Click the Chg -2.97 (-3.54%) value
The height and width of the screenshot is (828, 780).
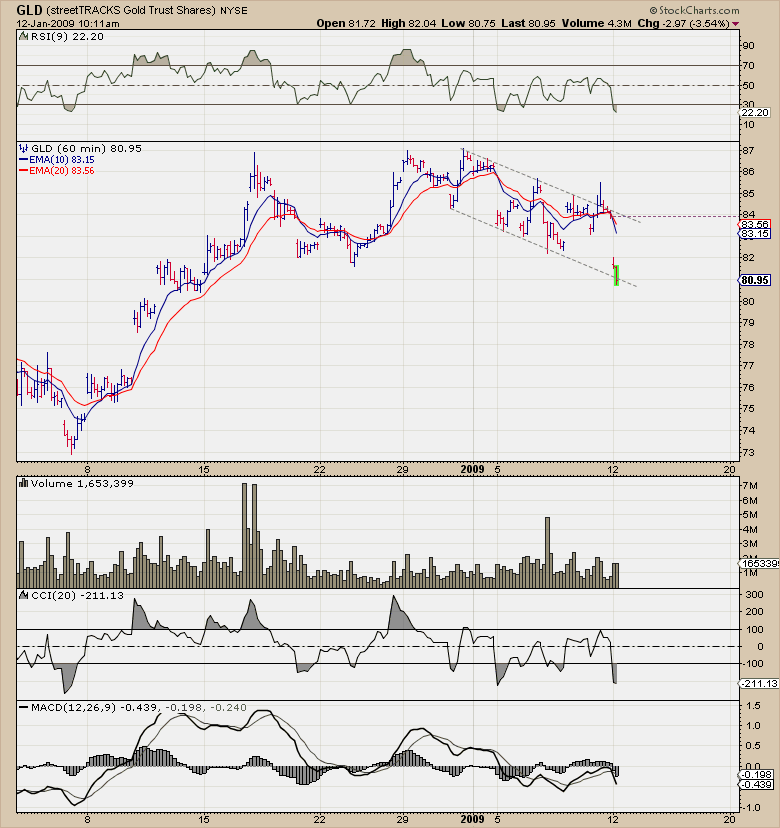(683, 23)
